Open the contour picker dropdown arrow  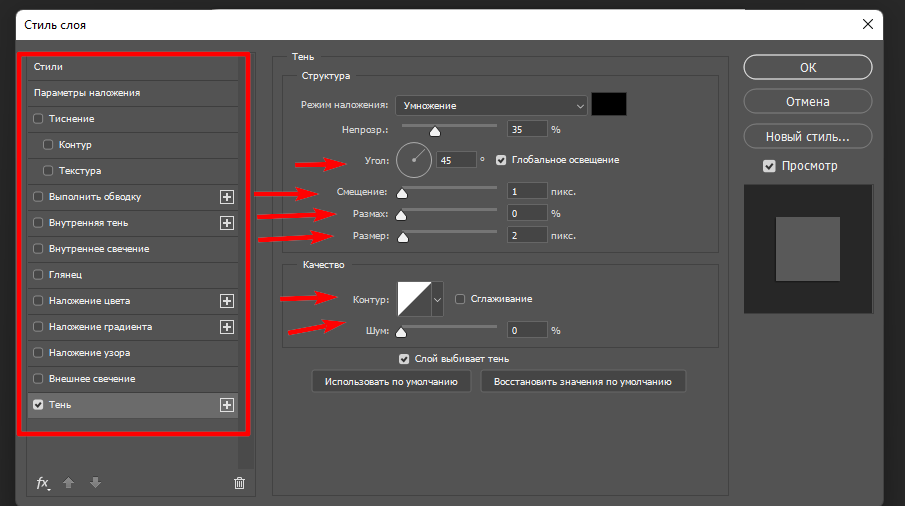[x=437, y=299]
